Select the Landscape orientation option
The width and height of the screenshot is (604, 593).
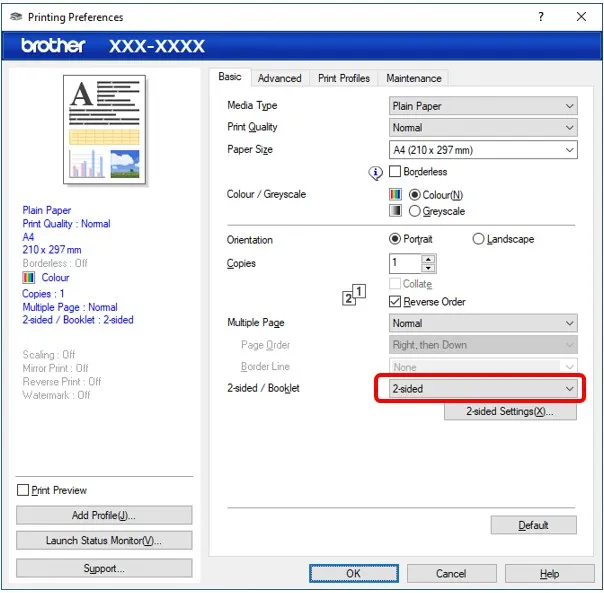tap(478, 240)
